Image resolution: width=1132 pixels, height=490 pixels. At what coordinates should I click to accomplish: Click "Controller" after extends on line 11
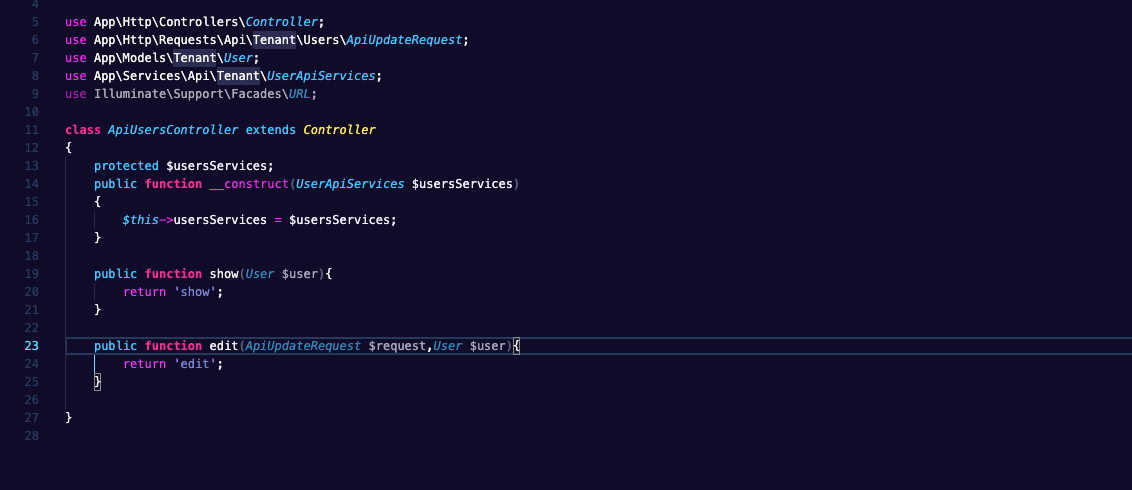[x=339, y=130]
